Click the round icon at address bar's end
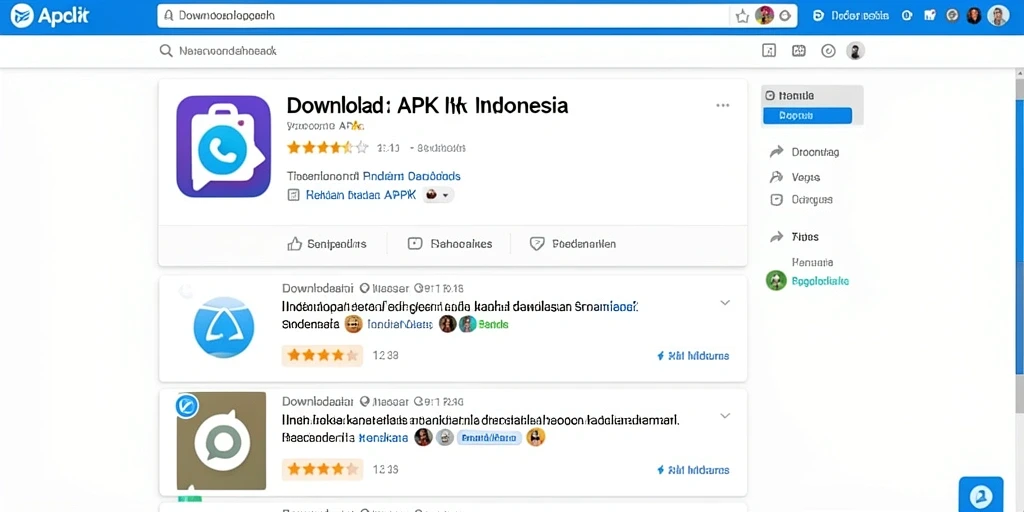Screen dimensions: 1024x512 [786, 16]
